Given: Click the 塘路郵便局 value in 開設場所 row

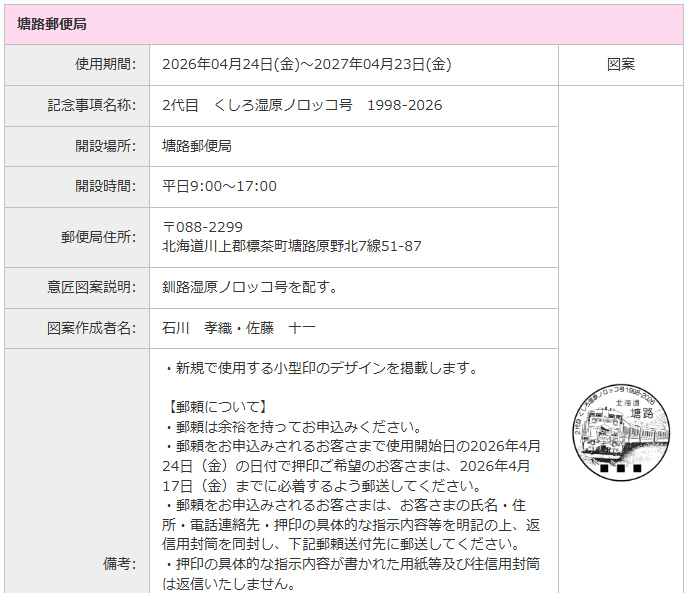Looking at the screenshot, I should coord(197,146).
